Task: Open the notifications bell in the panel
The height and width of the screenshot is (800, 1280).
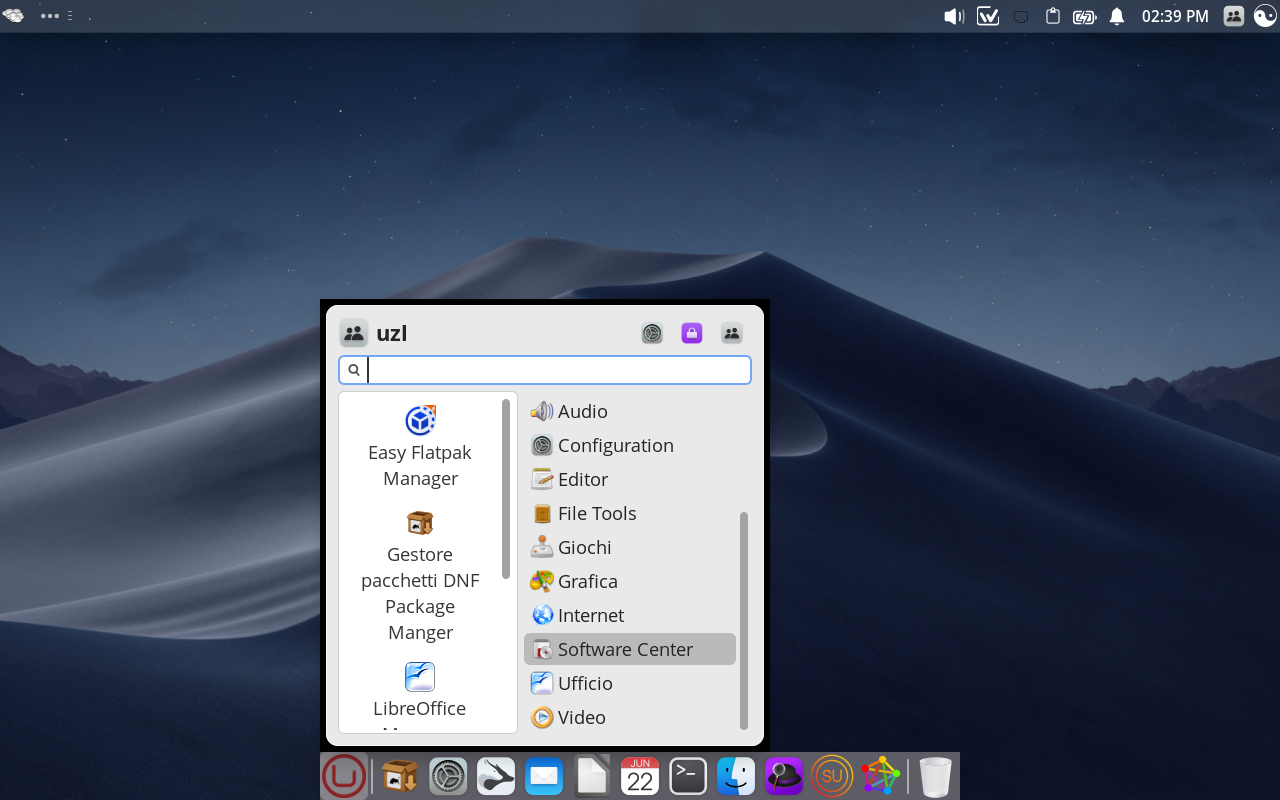Action: coord(1117,16)
